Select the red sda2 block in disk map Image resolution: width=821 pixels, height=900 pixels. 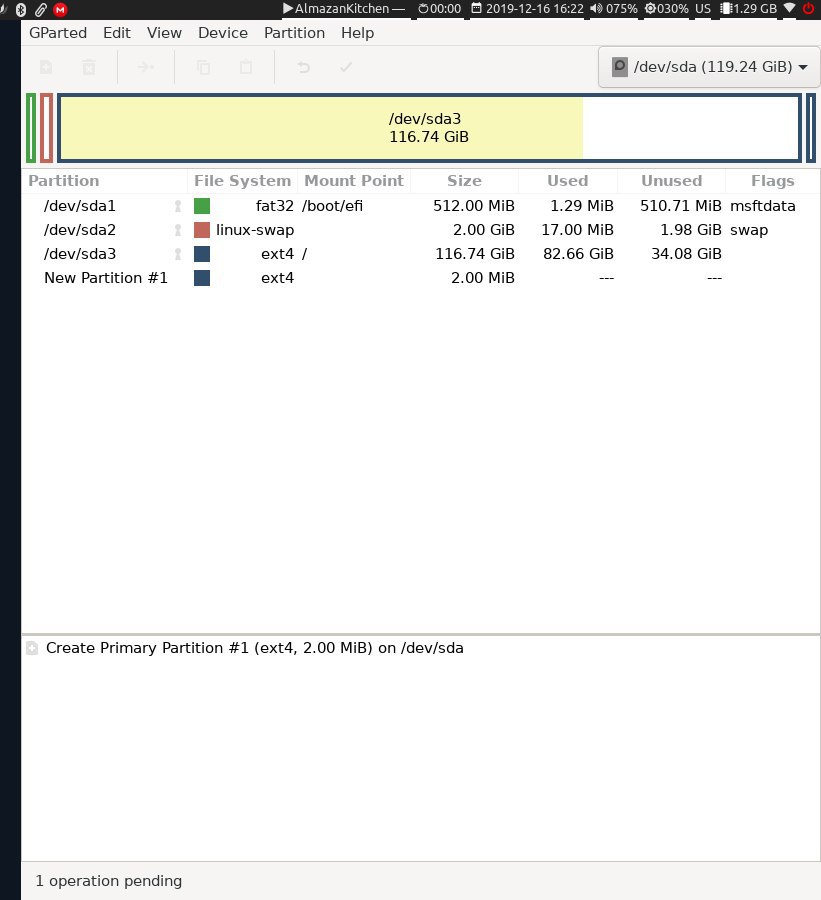[x=47, y=127]
